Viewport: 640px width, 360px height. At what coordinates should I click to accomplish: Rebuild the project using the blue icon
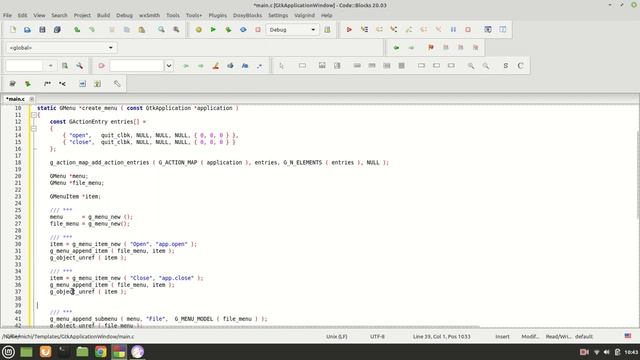[243, 29]
